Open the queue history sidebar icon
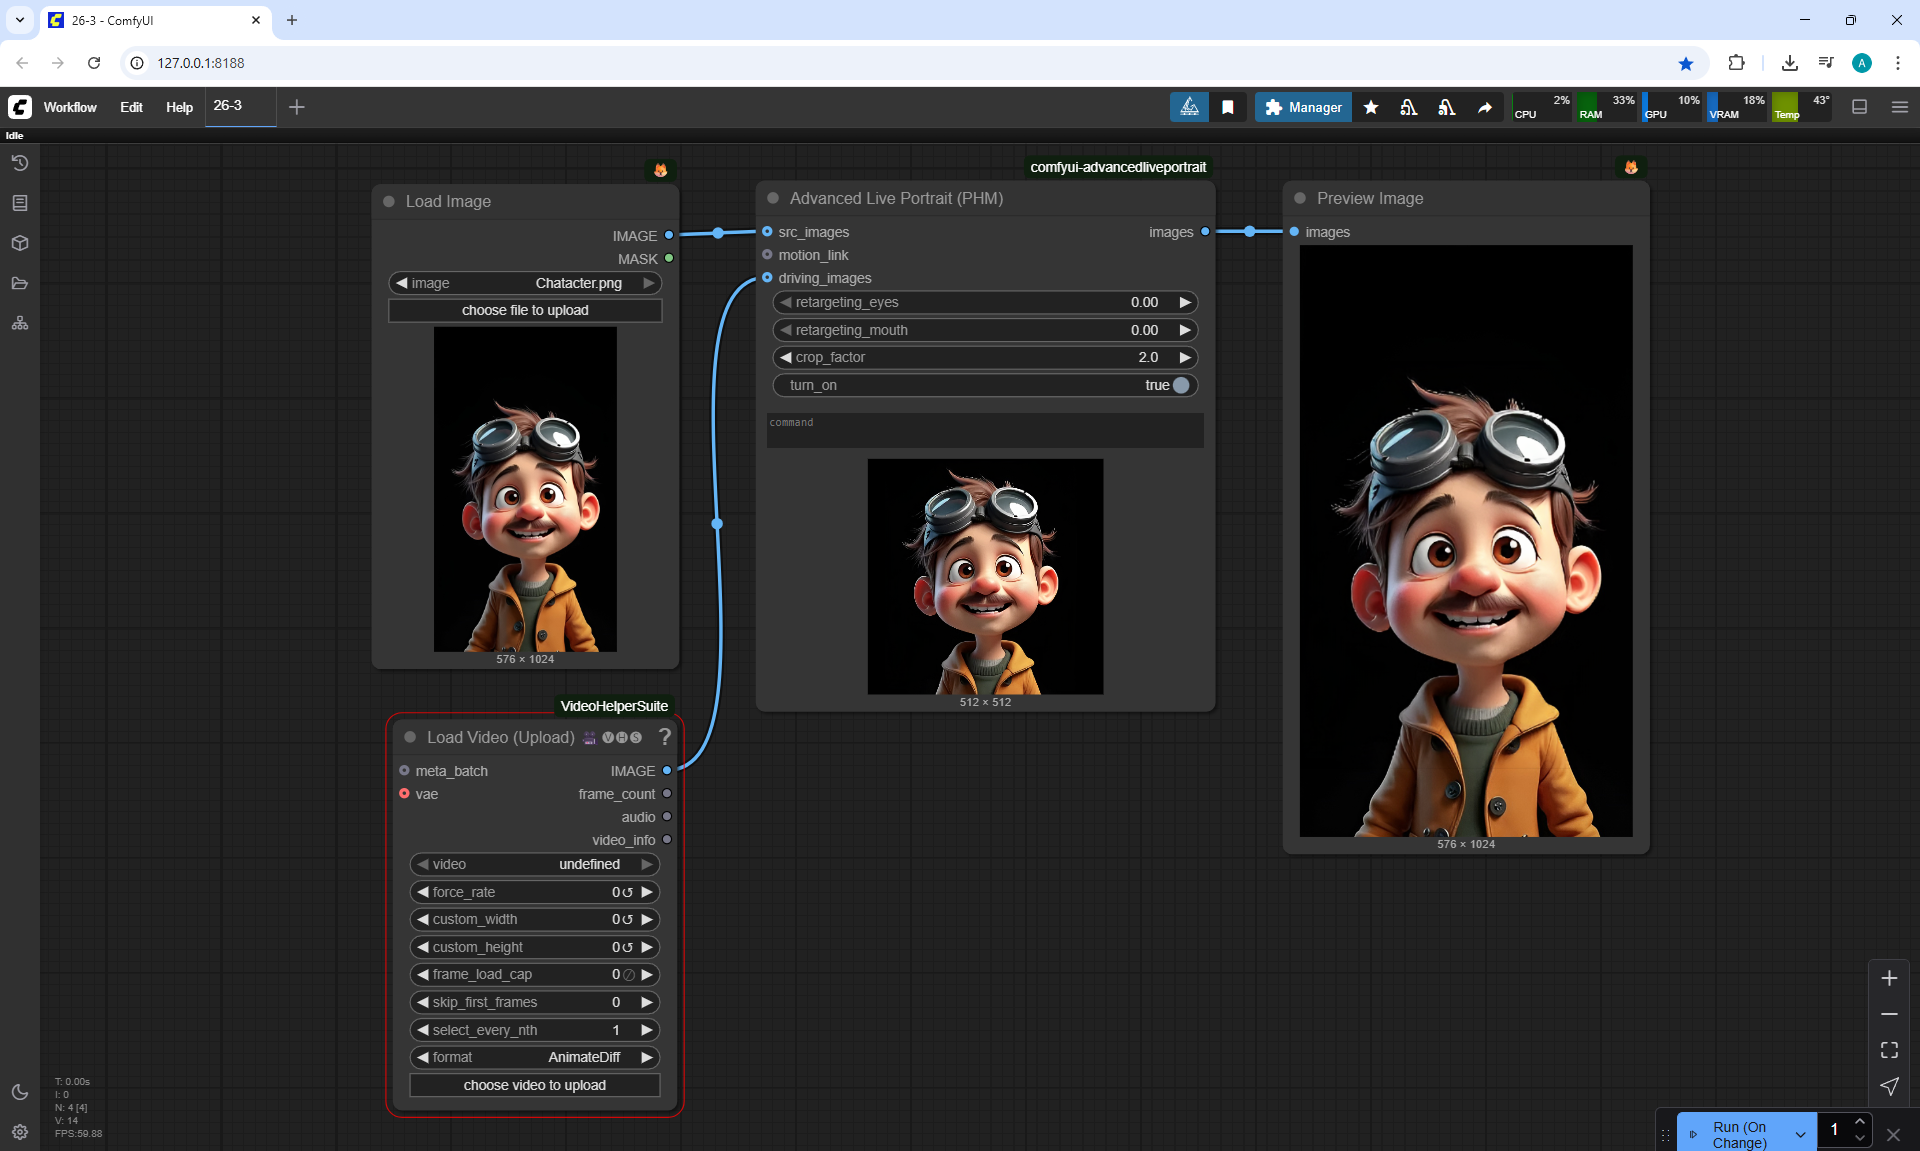Viewport: 1920px width, 1151px height. (19, 163)
